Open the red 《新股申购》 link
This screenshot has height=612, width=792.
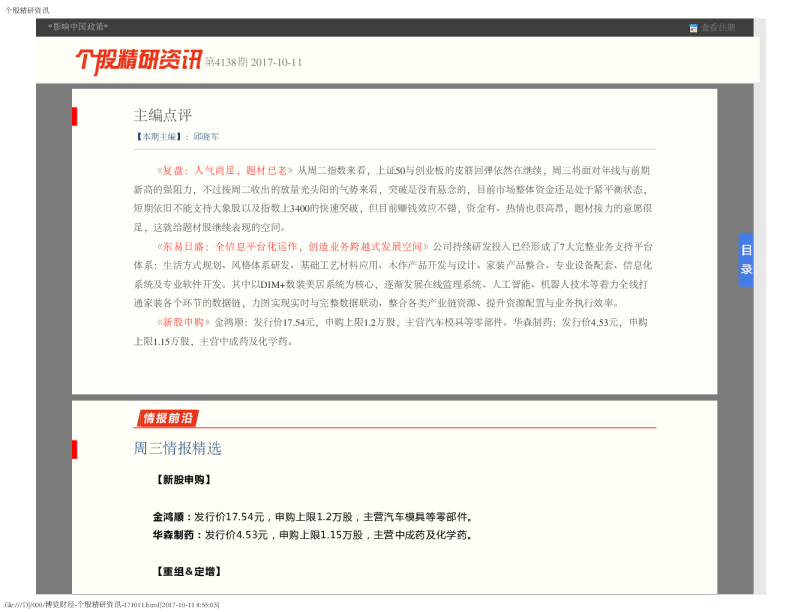[x=182, y=322]
